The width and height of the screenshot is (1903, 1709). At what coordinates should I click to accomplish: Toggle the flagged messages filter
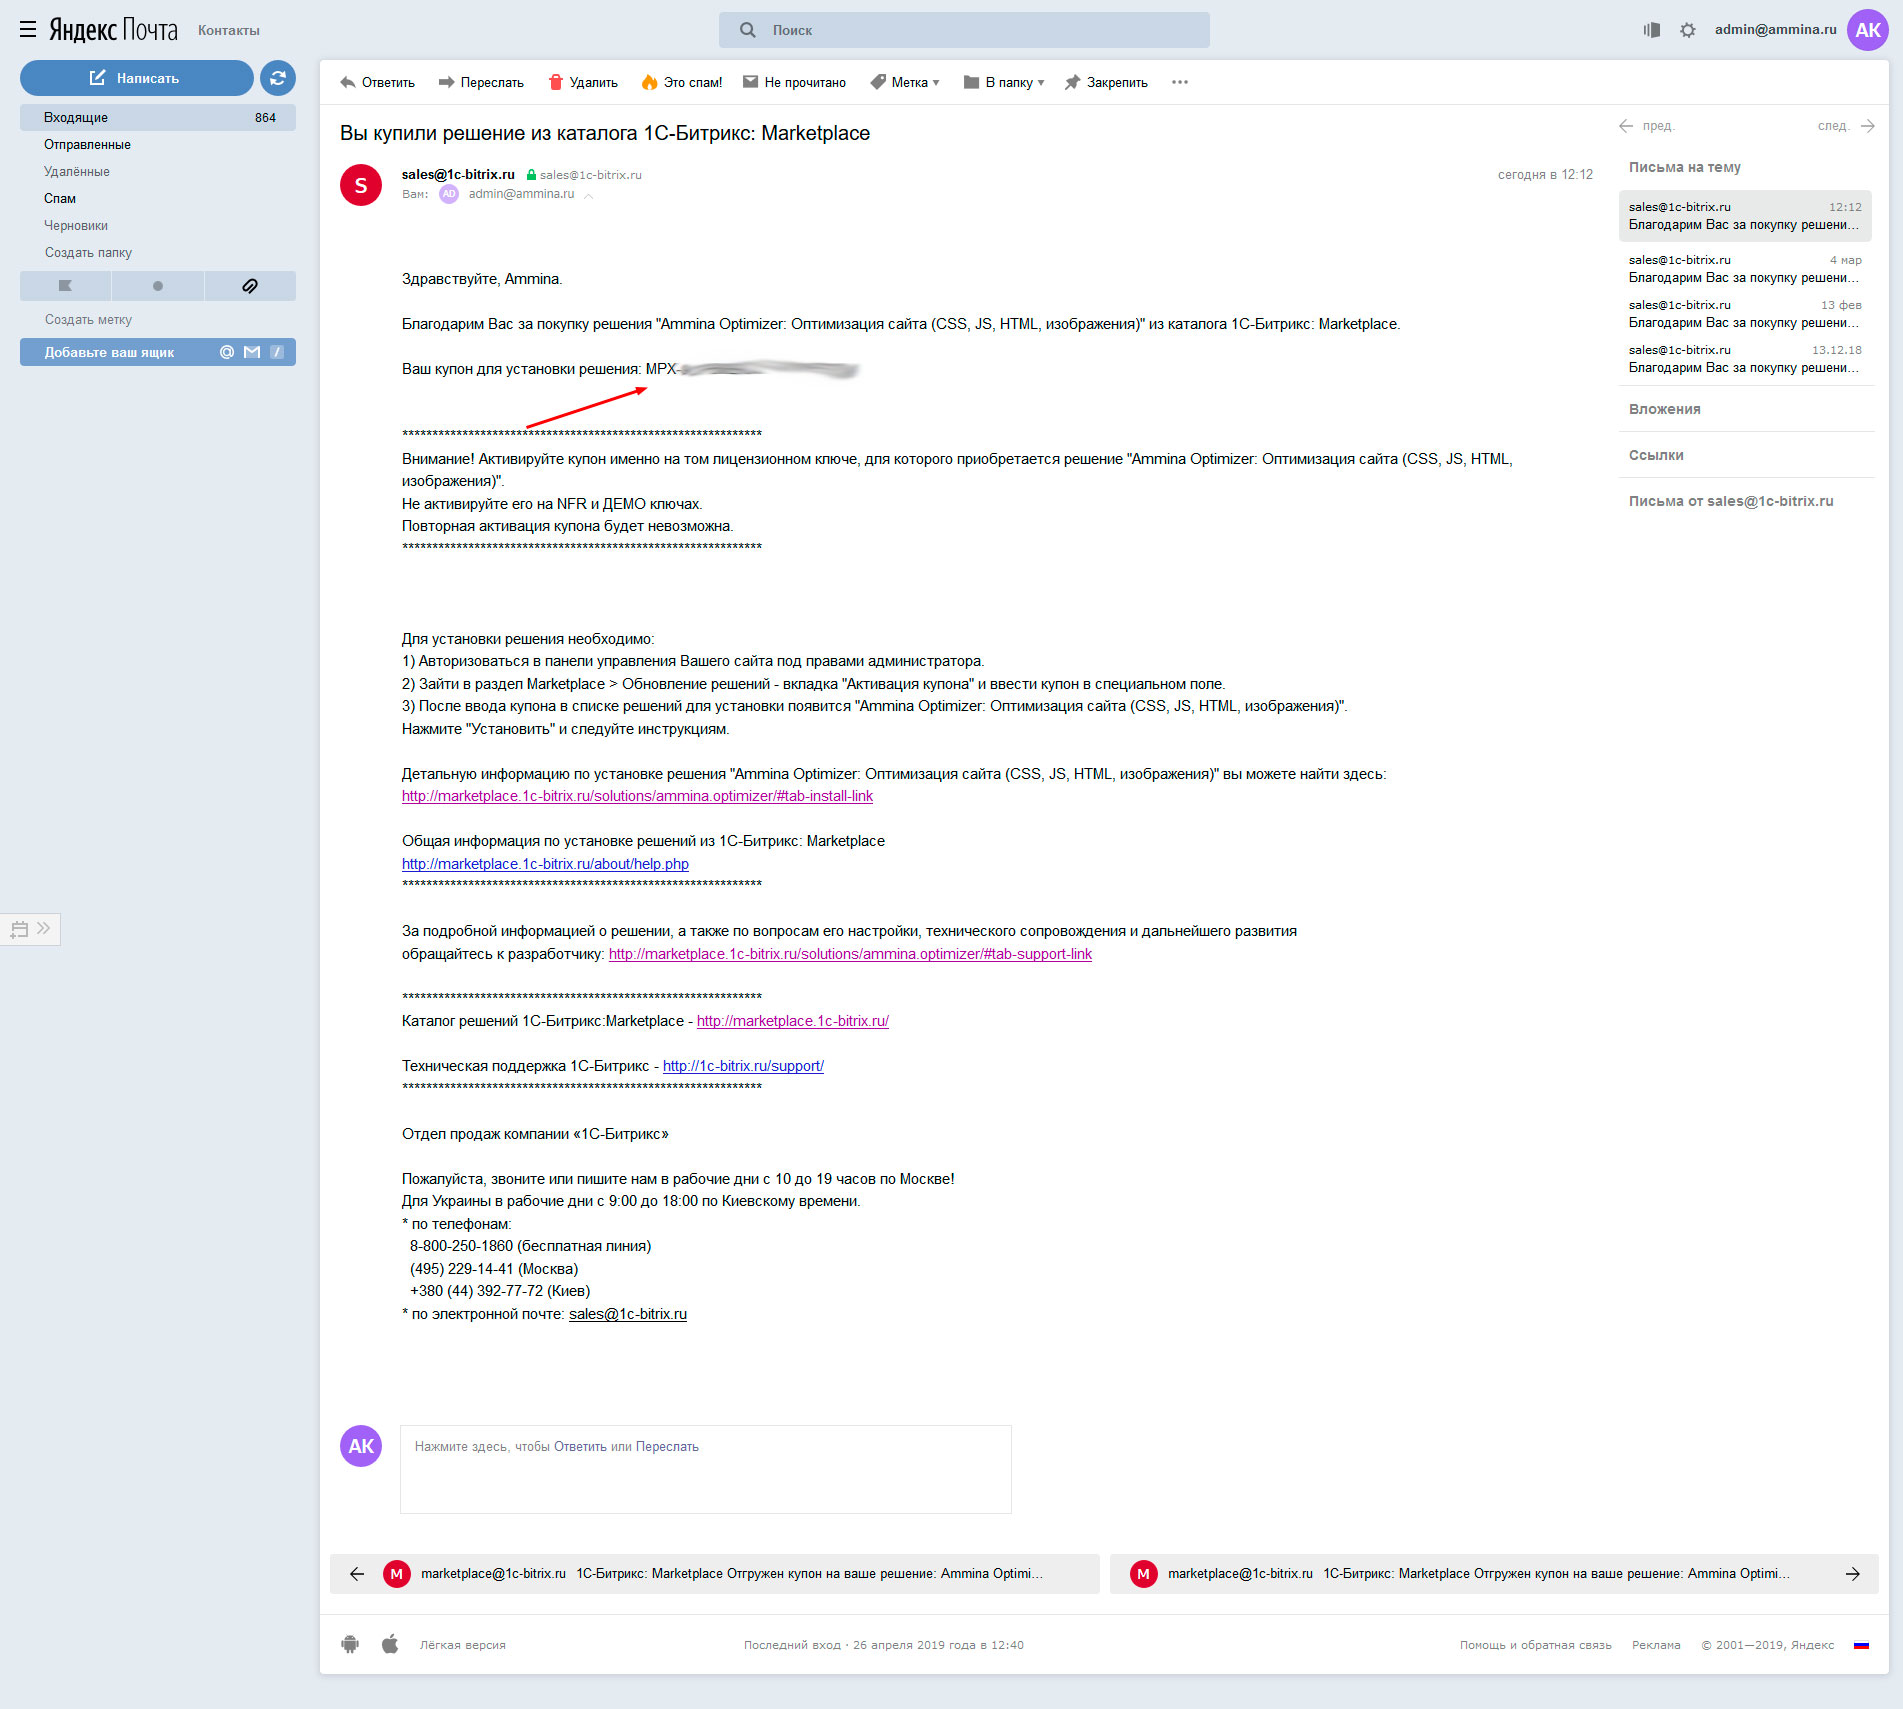(66, 286)
